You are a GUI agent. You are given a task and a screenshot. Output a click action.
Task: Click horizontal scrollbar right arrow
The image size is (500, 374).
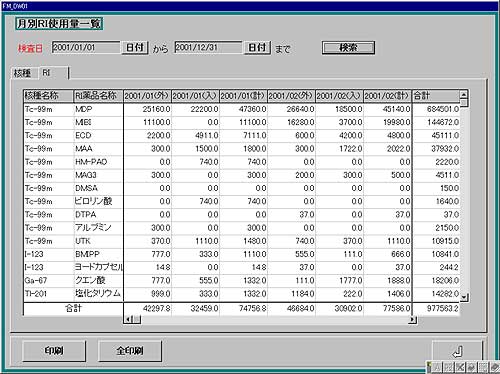pos(412,319)
